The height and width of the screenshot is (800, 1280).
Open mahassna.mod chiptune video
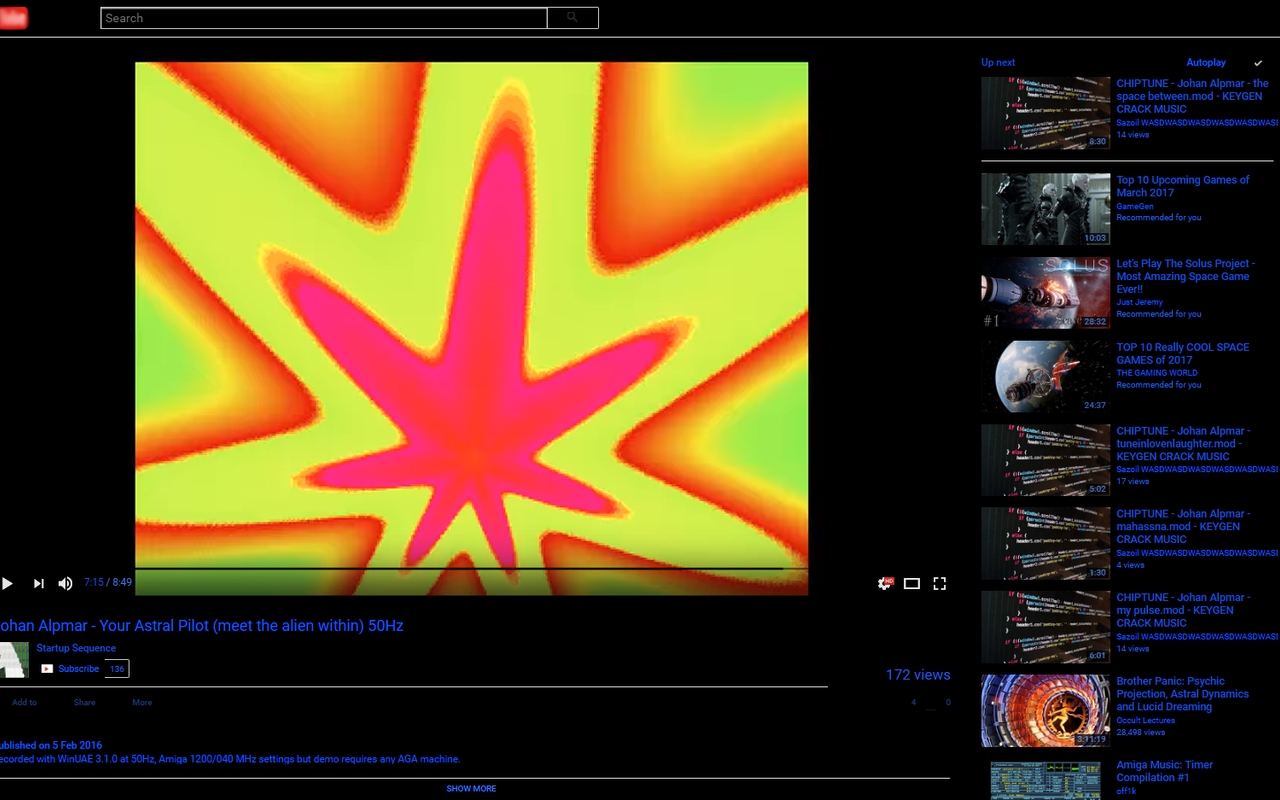1183,526
